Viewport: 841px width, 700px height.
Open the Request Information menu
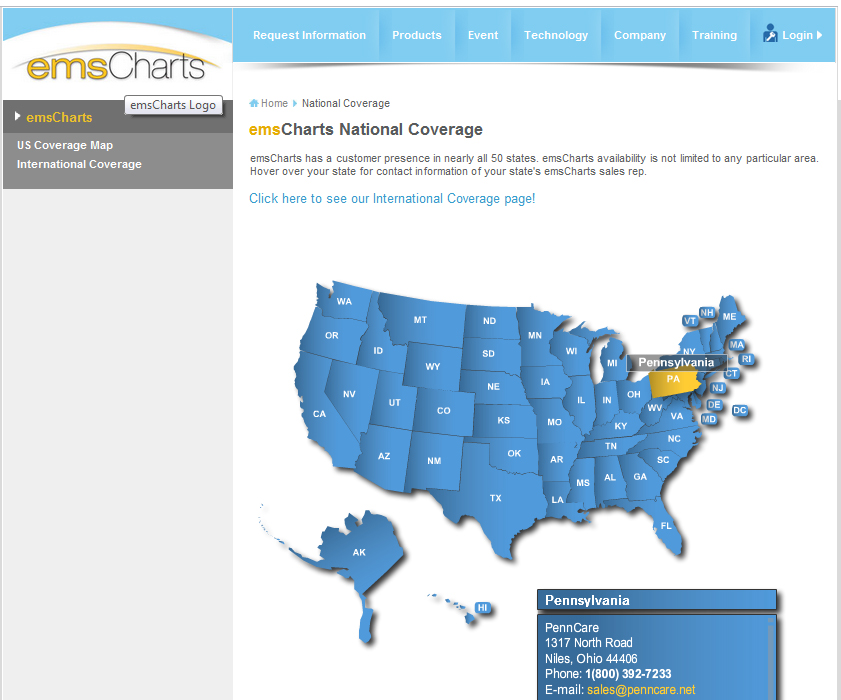tap(309, 35)
